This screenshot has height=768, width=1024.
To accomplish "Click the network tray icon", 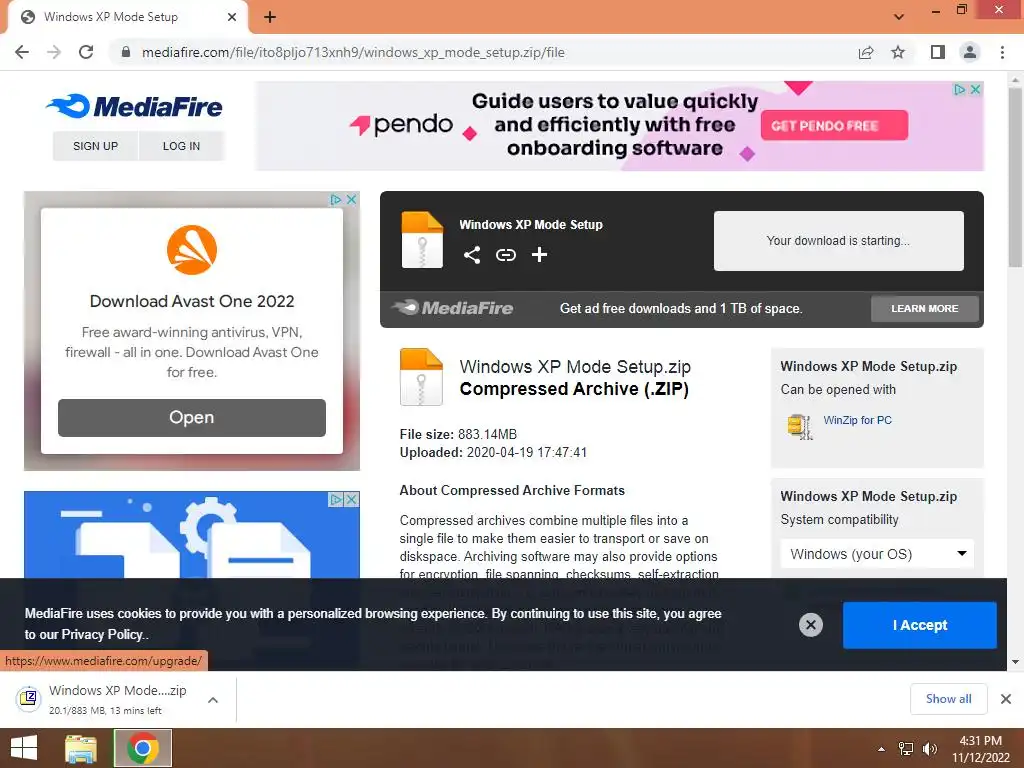I will pyautogui.click(x=906, y=749).
